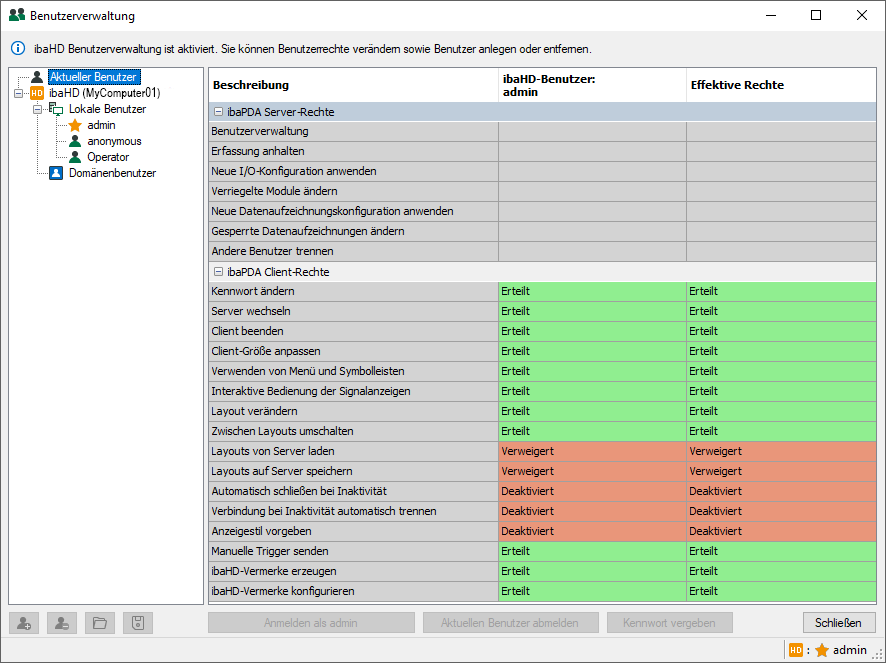Collapse the ibaHD (MyComputer01) tree node
This screenshot has width=886, height=663.
[x=18, y=93]
